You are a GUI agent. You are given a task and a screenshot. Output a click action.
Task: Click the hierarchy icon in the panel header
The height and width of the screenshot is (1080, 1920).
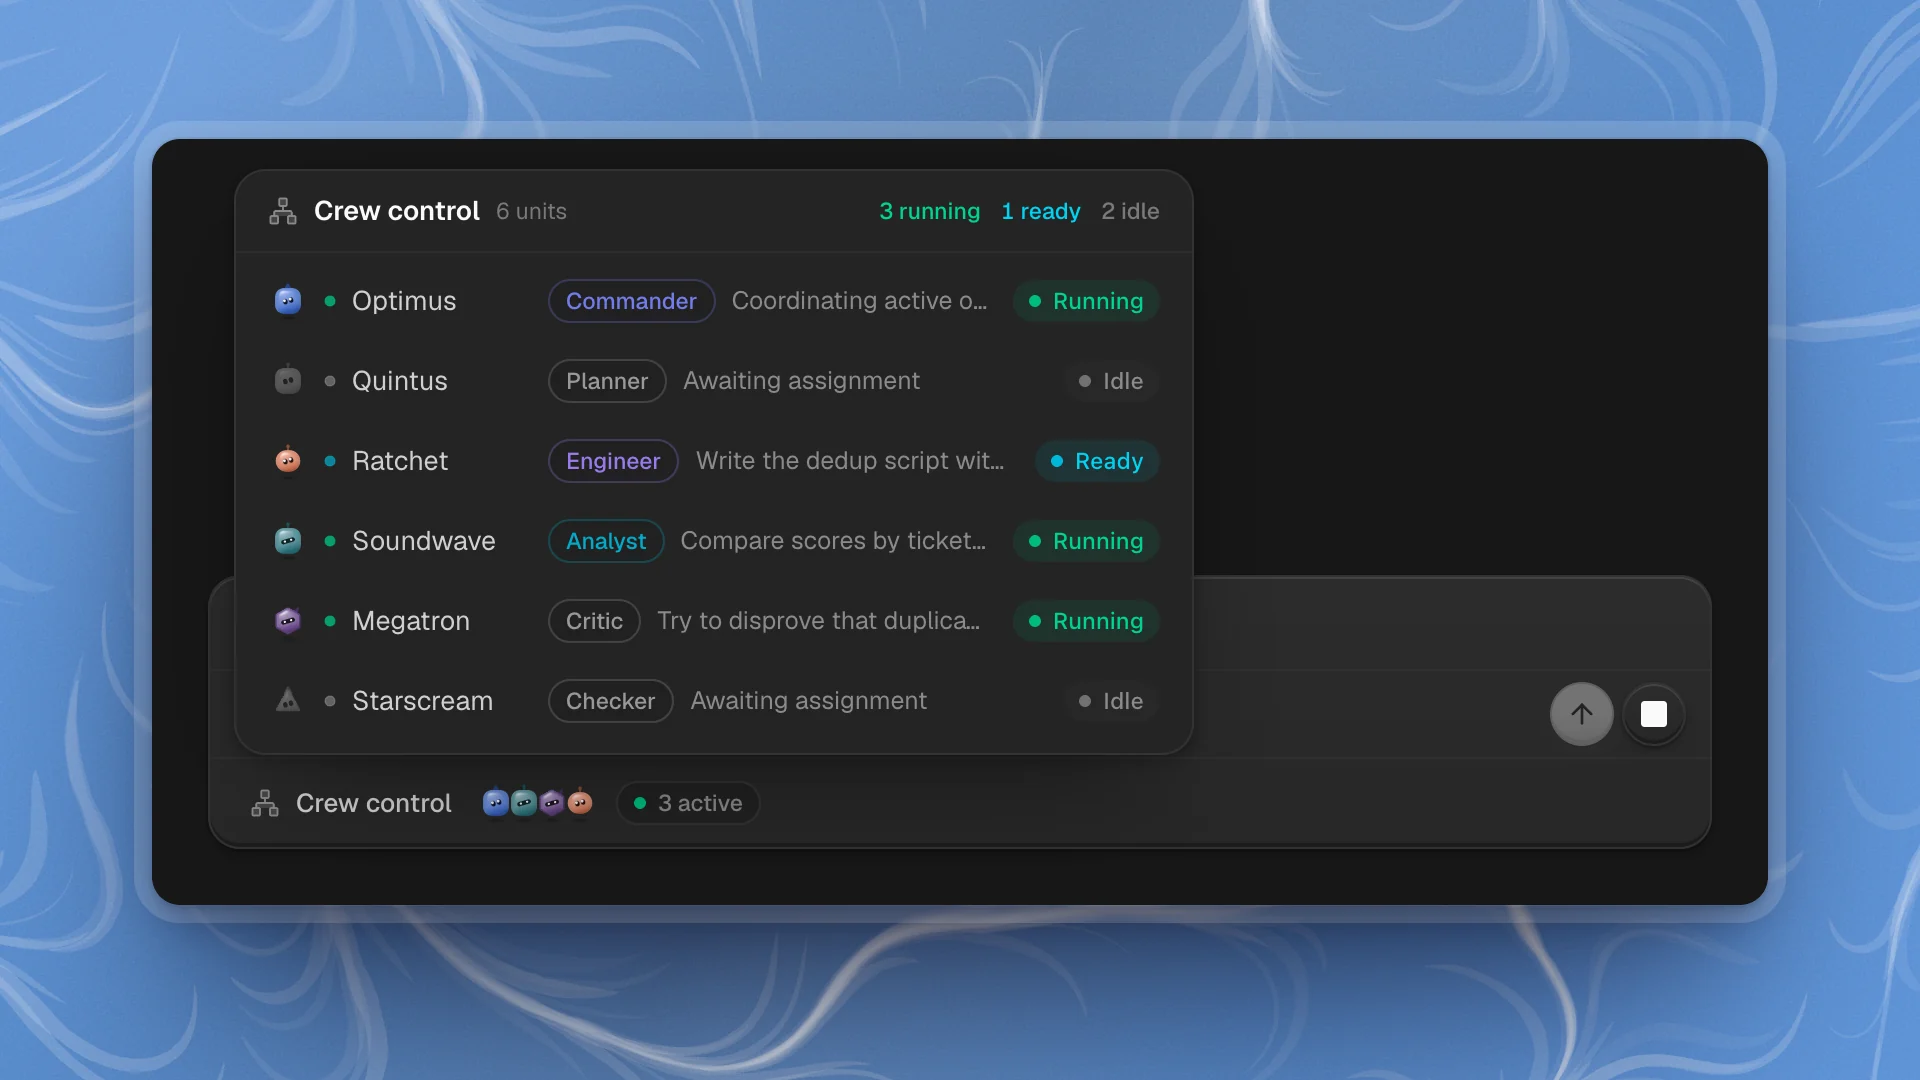click(283, 211)
